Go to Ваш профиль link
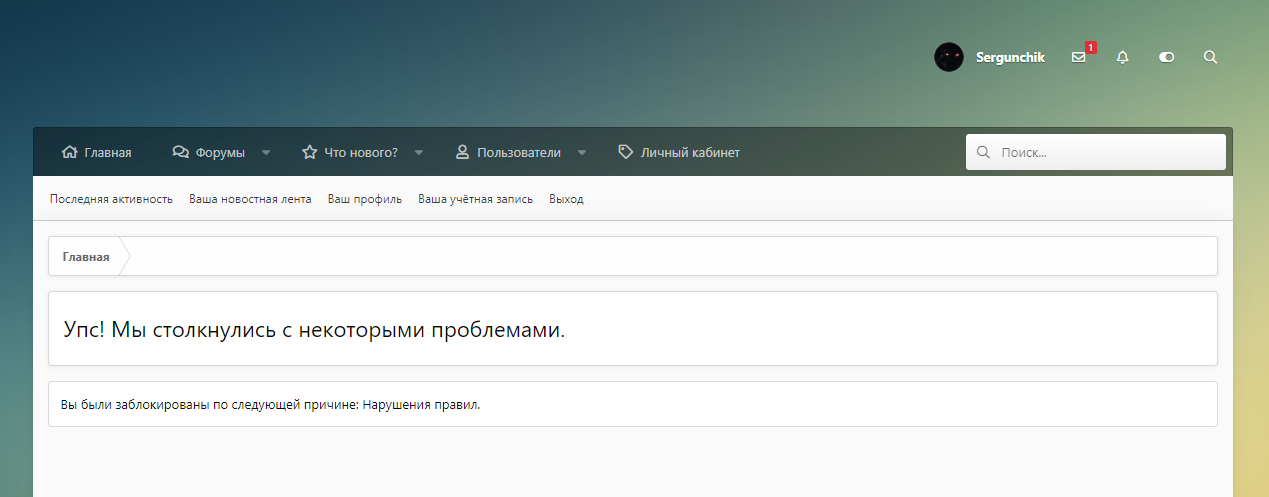Image resolution: width=1269 pixels, height=497 pixels. pyautogui.click(x=364, y=199)
